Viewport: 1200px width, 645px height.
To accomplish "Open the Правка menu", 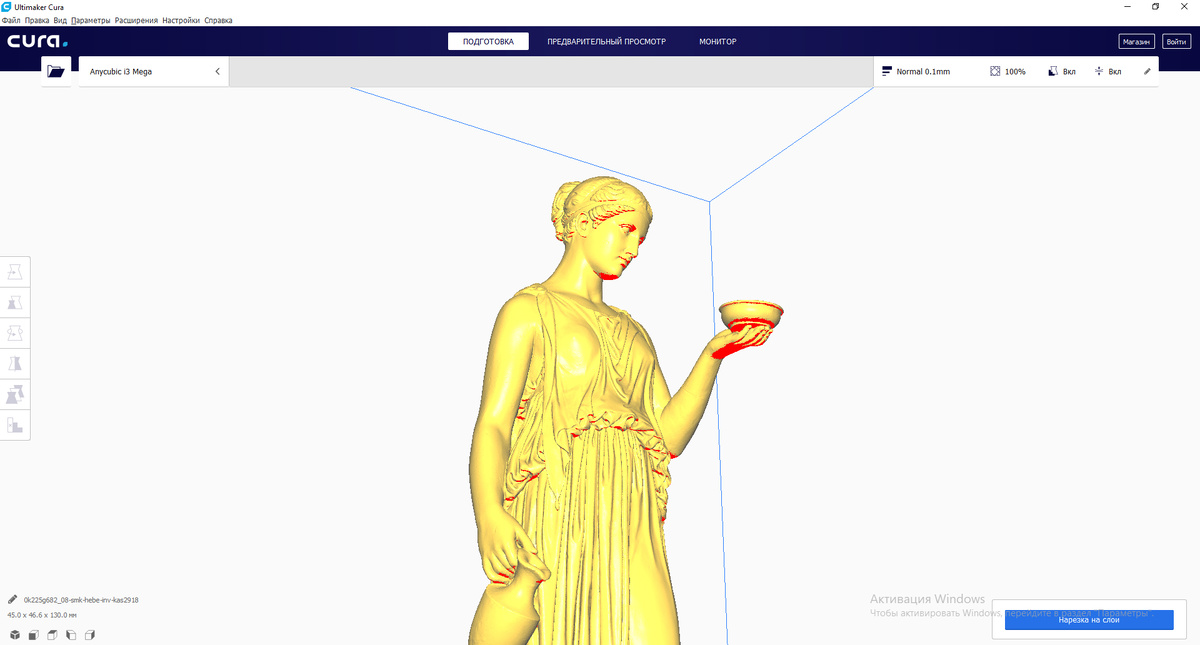I will [x=37, y=20].
